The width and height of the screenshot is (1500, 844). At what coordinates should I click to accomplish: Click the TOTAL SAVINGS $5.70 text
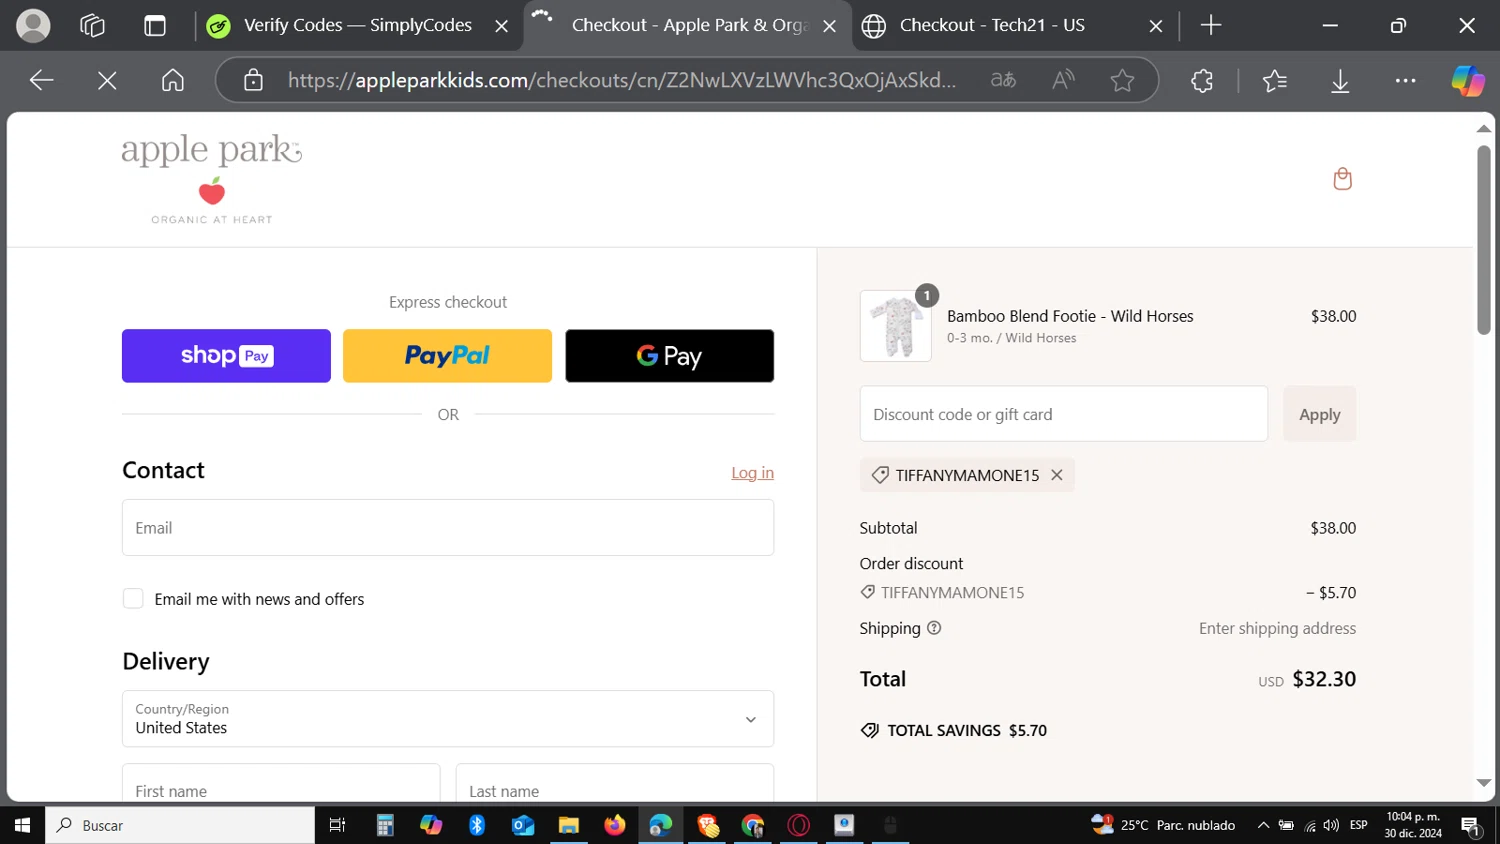[x=967, y=731]
